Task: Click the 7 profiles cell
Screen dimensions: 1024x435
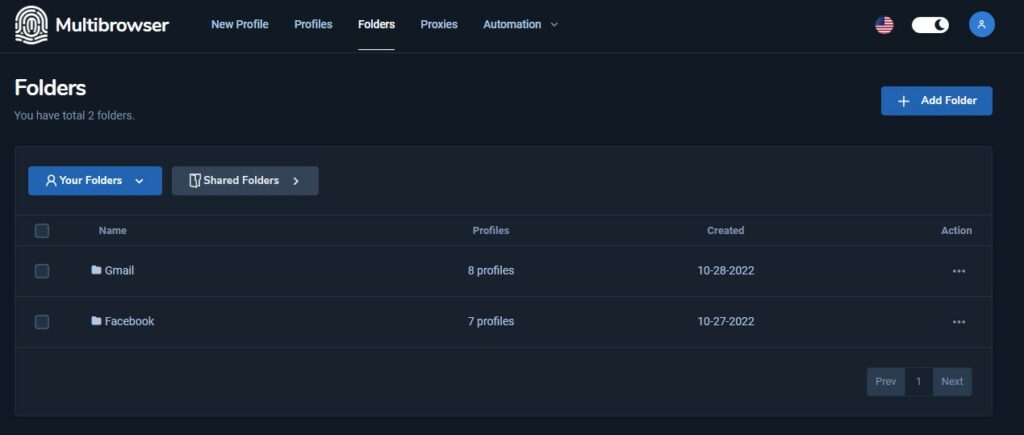Action: [x=490, y=321]
